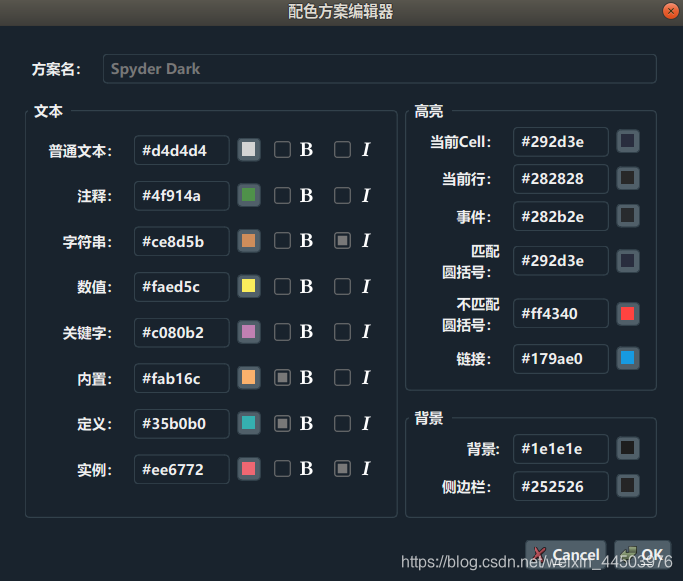Screen dimensions: 683x581
Task: Open color picker for 字符串 orange swatch
Action: pyautogui.click(x=249, y=240)
